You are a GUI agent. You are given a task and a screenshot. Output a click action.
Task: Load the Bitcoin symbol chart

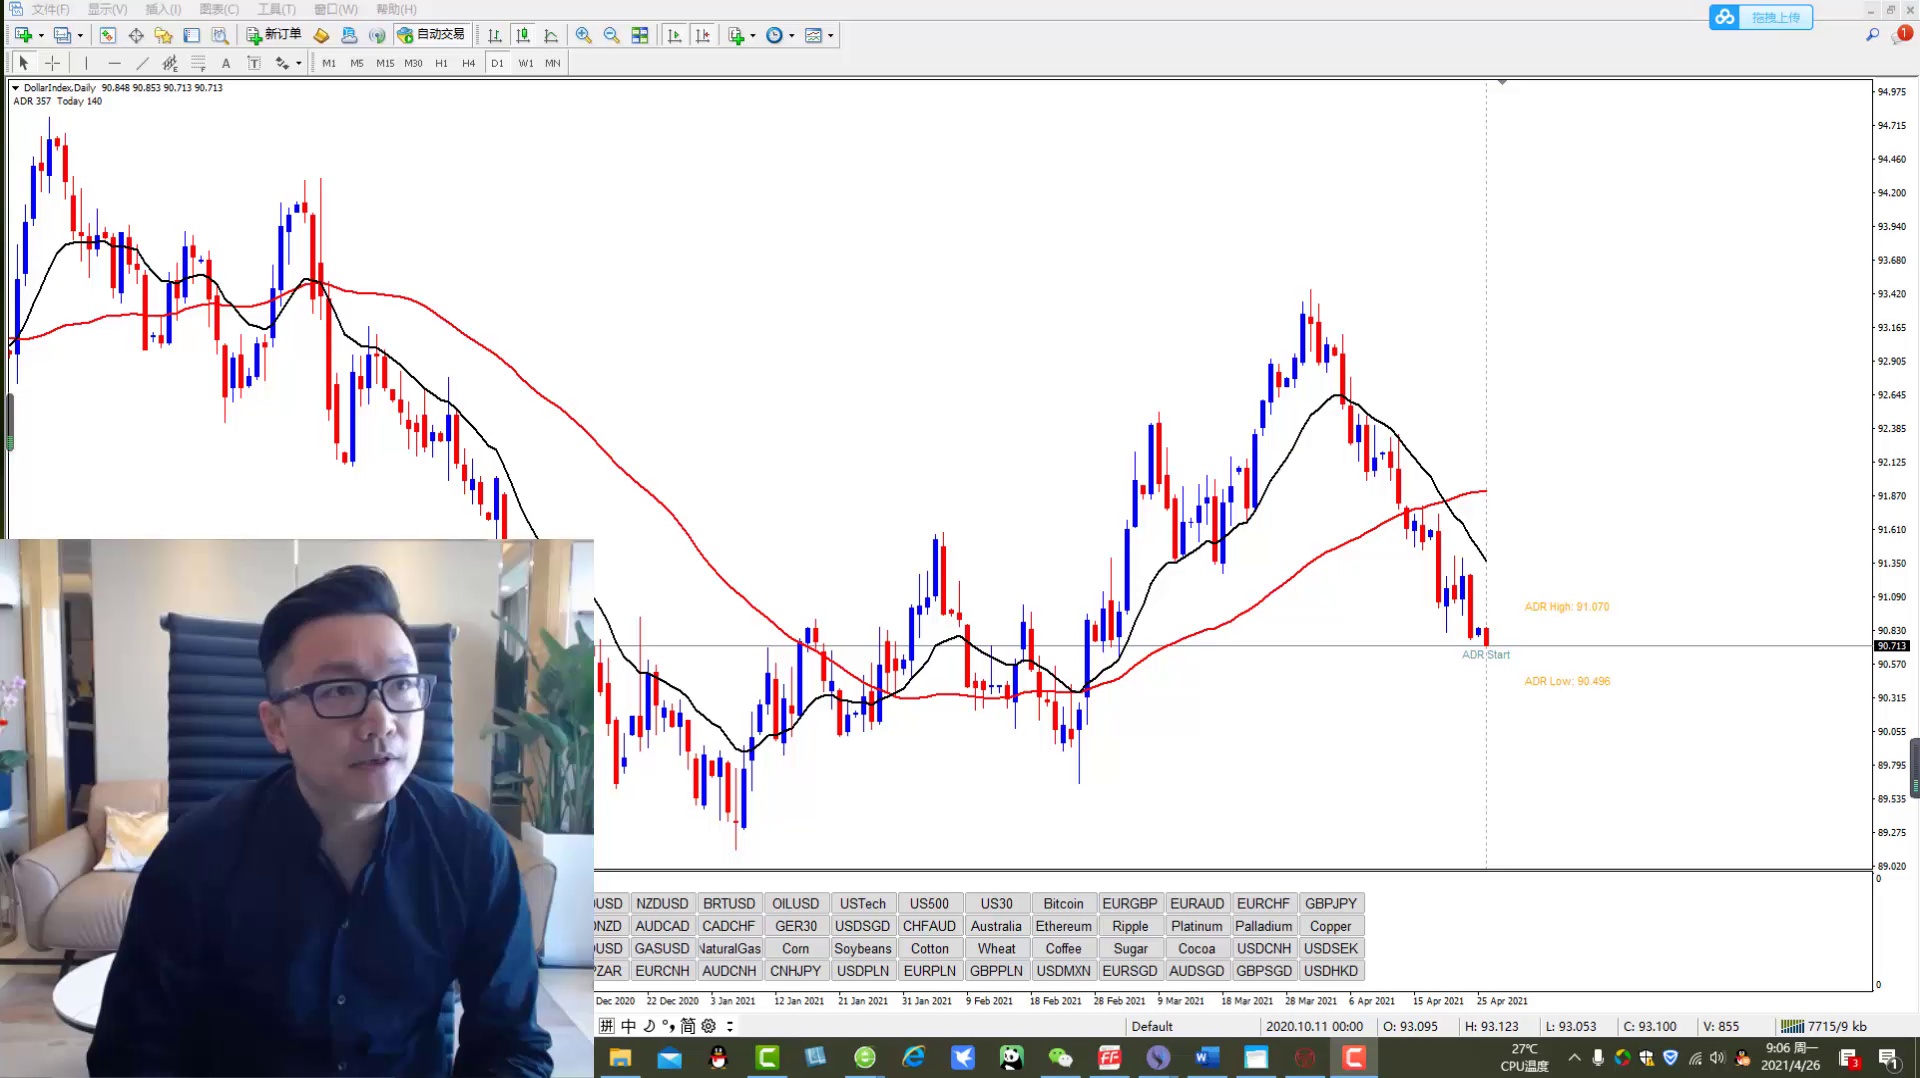1063,903
